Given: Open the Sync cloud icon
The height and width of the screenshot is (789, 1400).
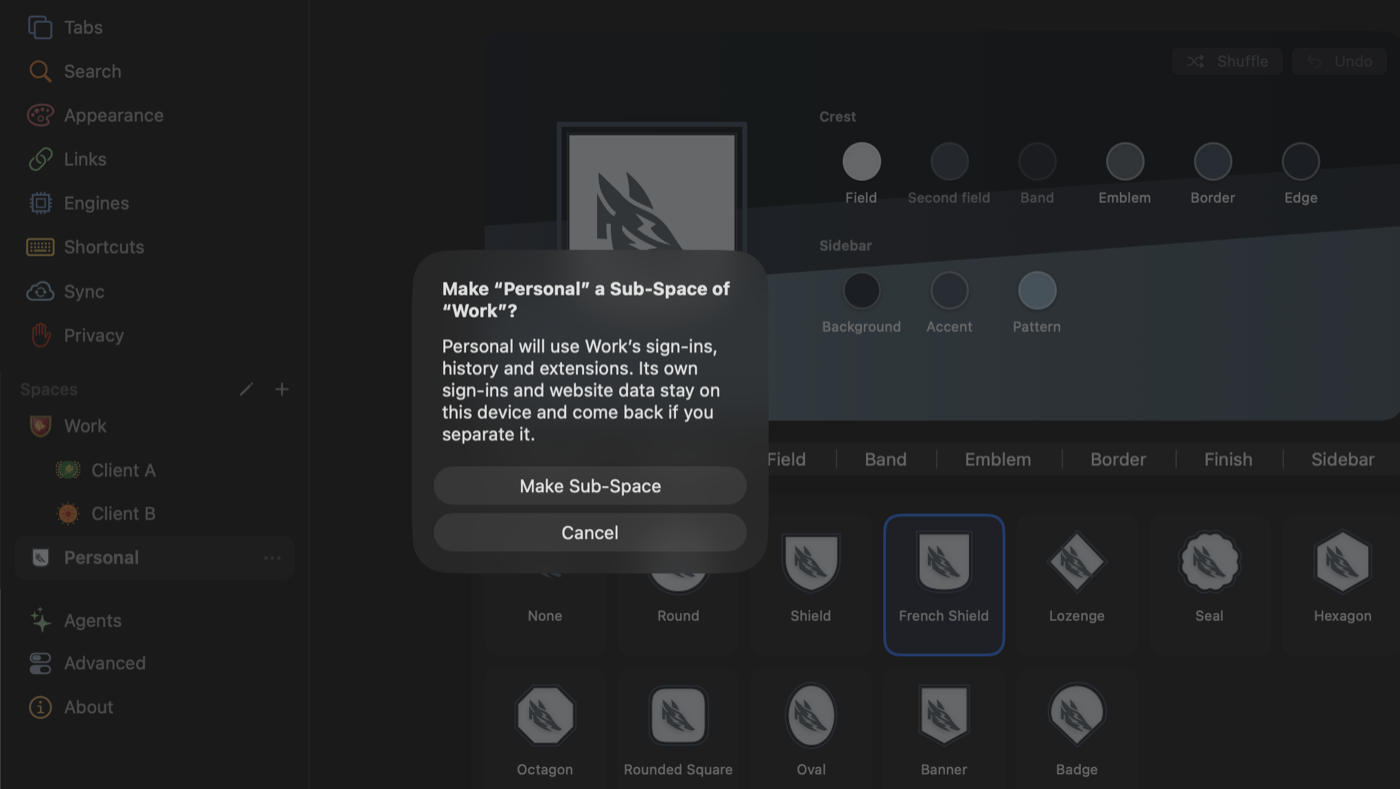Looking at the screenshot, I should click(40, 291).
